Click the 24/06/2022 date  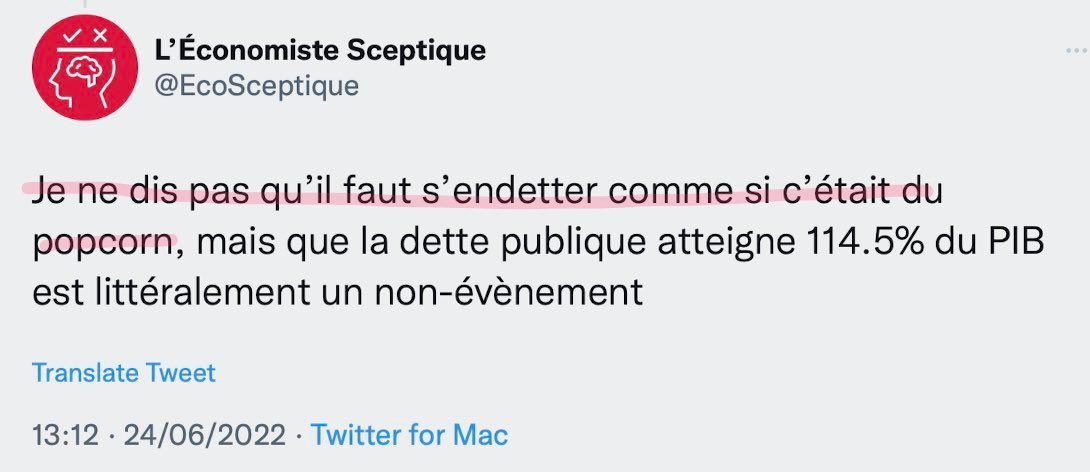(204, 436)
